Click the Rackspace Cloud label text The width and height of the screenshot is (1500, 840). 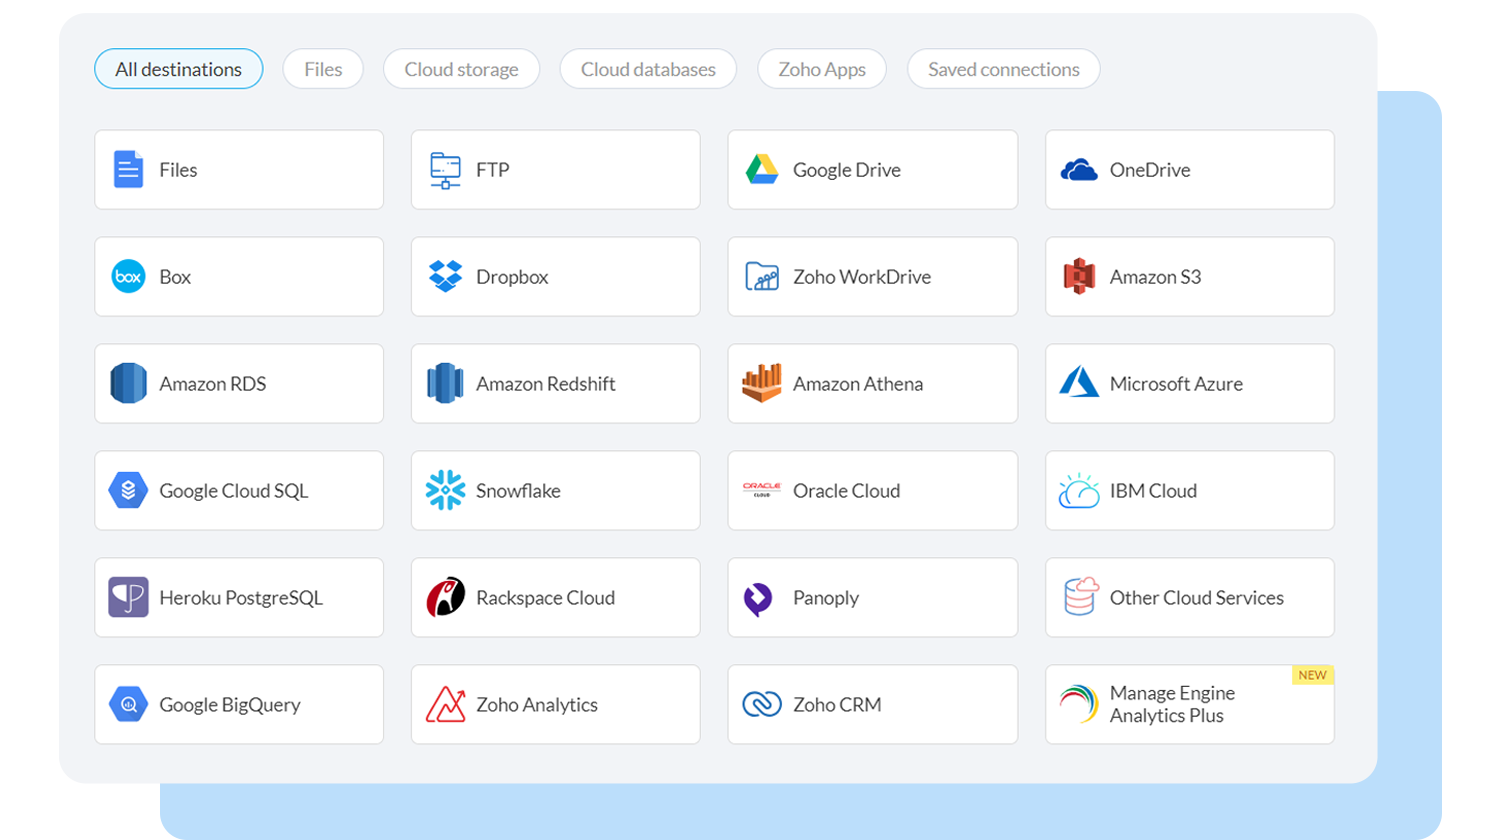click(546, 598)
